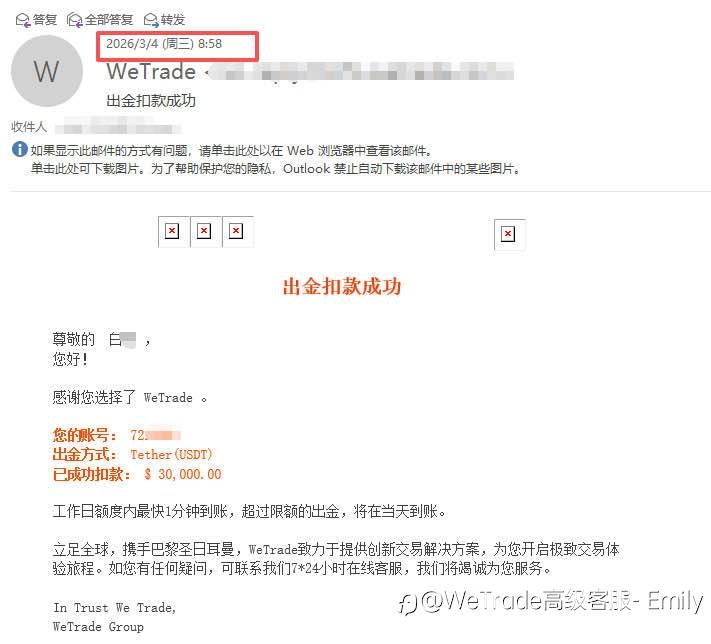This screenshot has height=644, width=711.
Task: Click the recipient field after 收件人
Action: pos(118,127)
